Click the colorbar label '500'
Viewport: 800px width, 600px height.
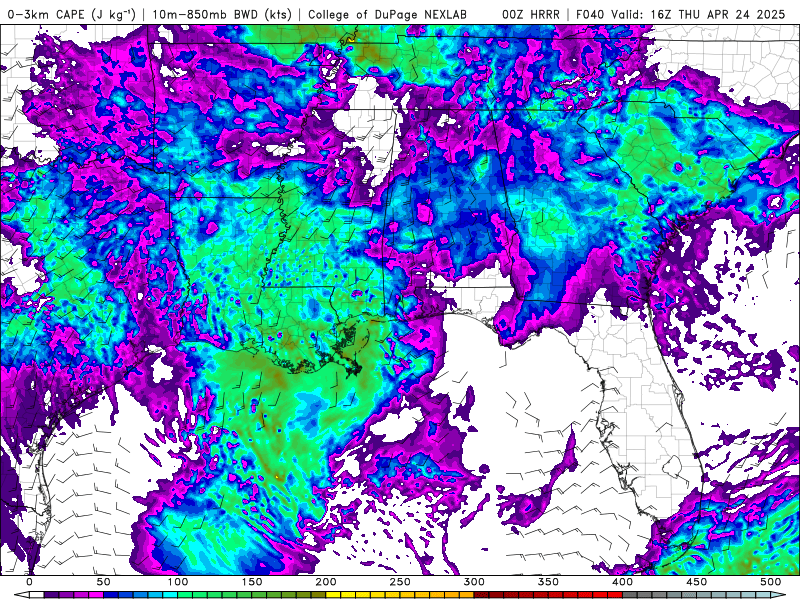click(x=770, y=582)
